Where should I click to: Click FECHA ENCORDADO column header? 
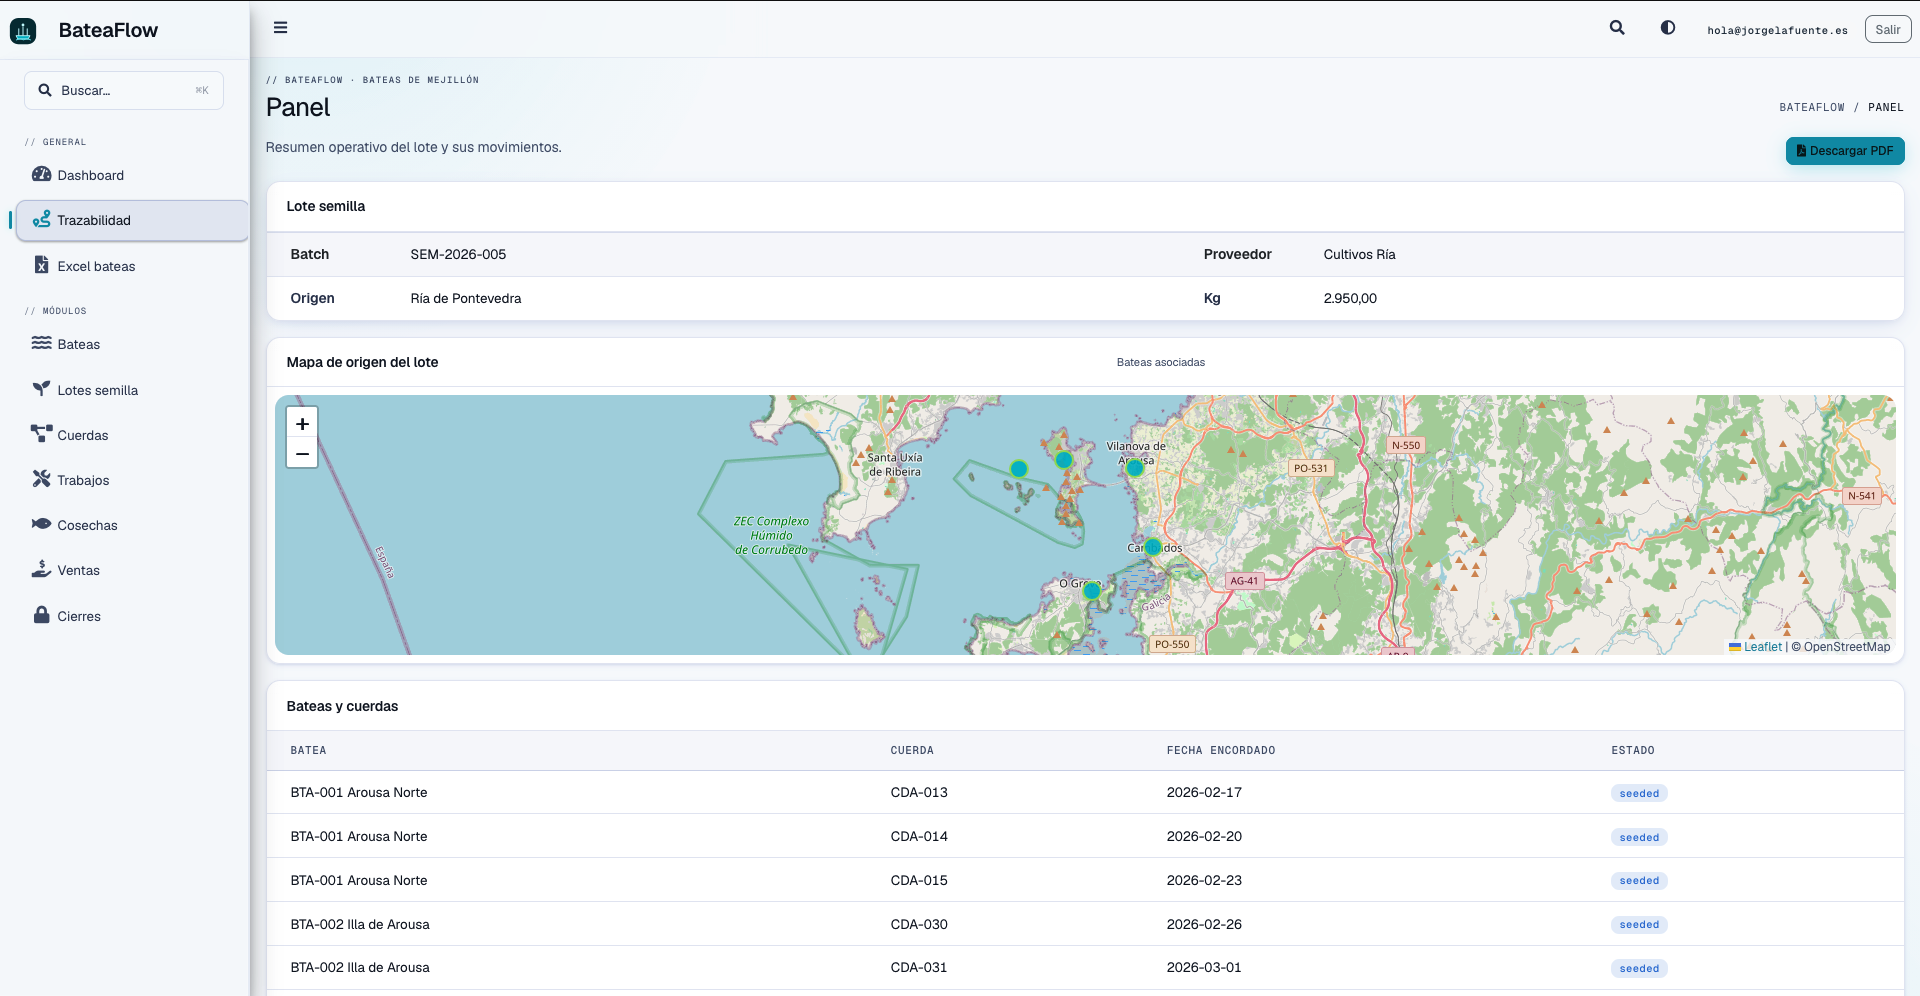[x=1220, y=750]
